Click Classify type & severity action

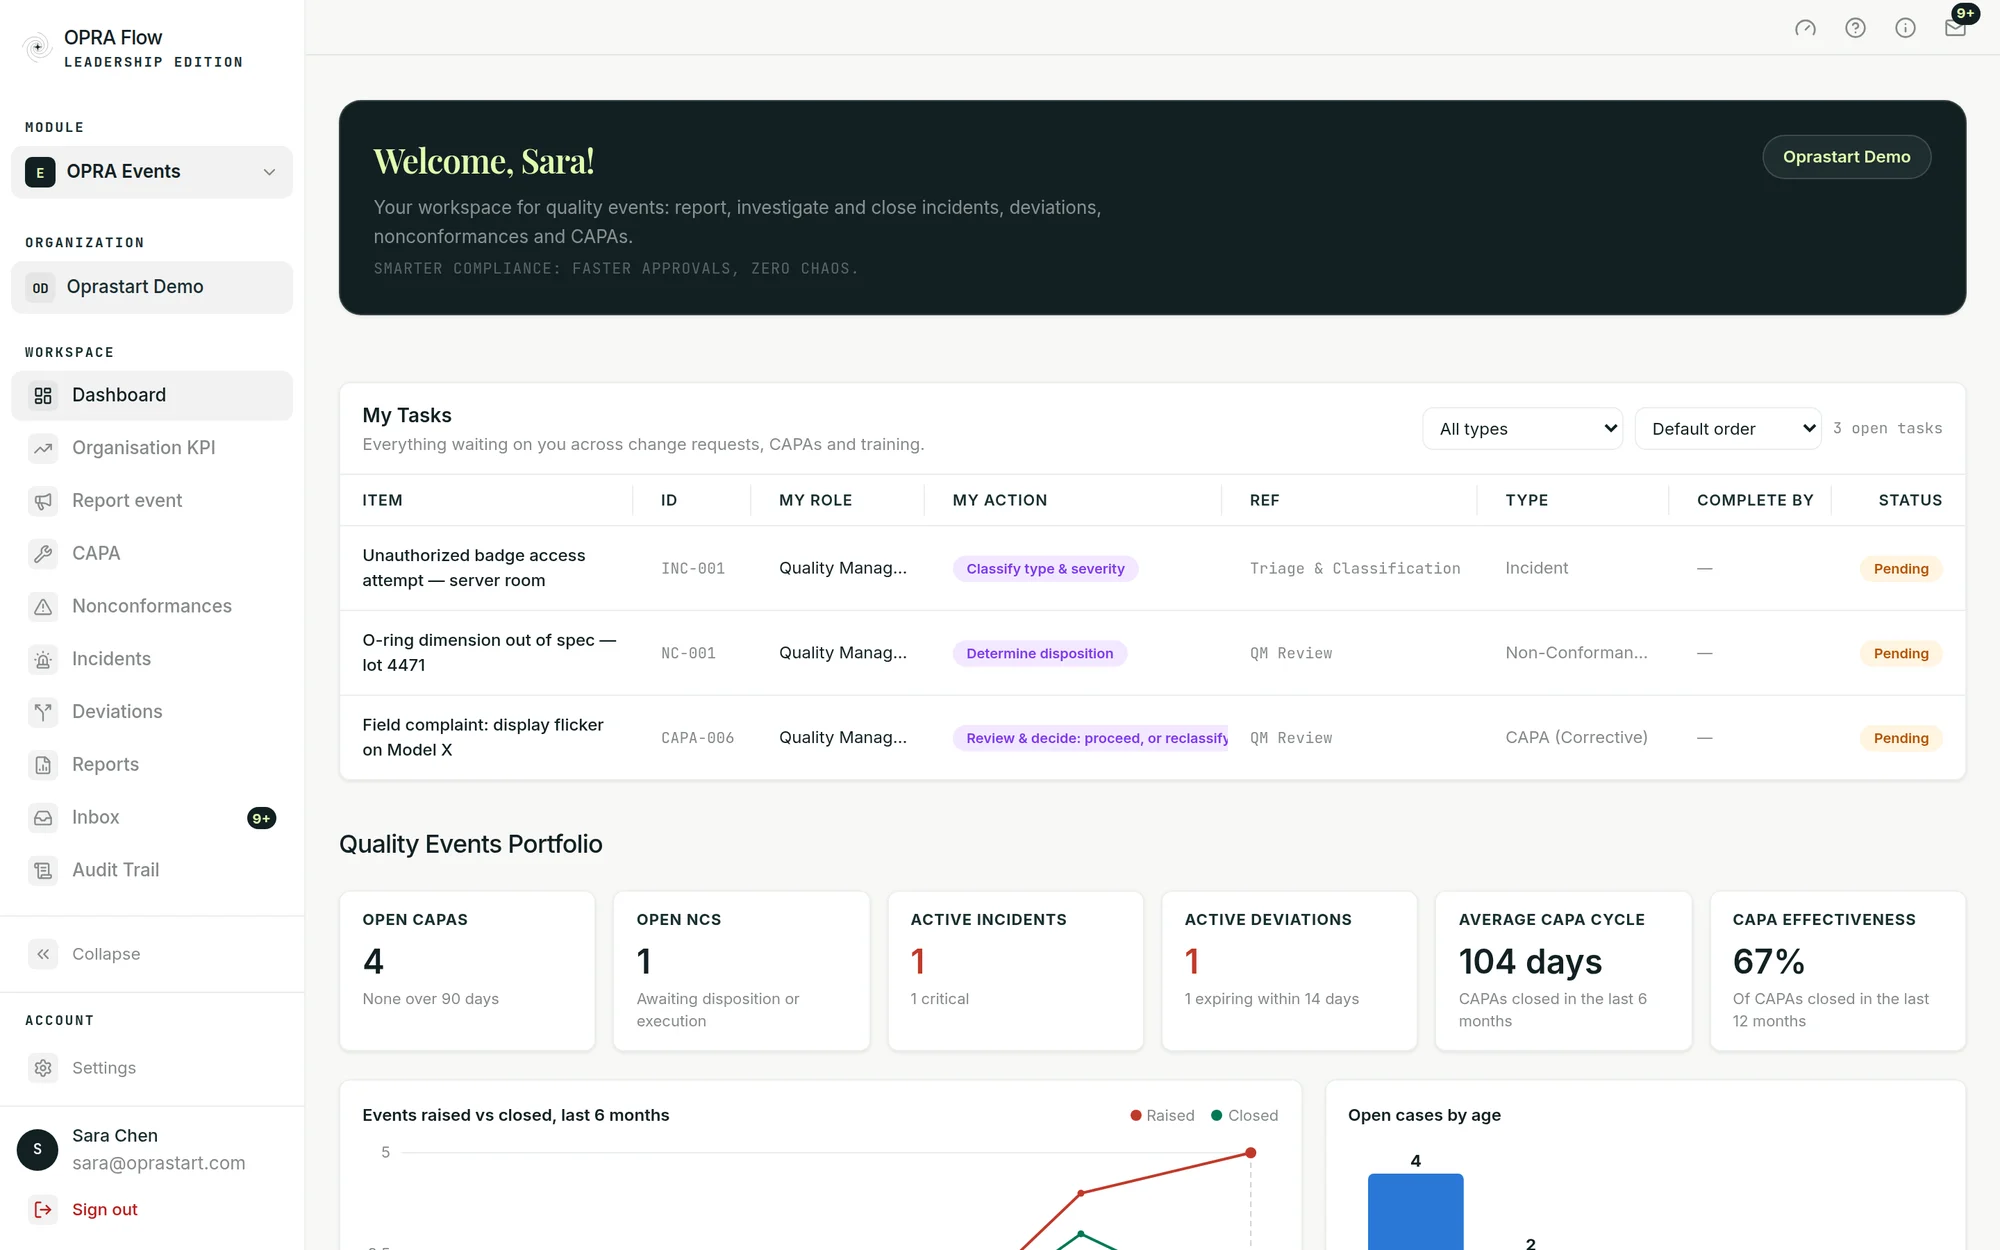click(1045, 569)
